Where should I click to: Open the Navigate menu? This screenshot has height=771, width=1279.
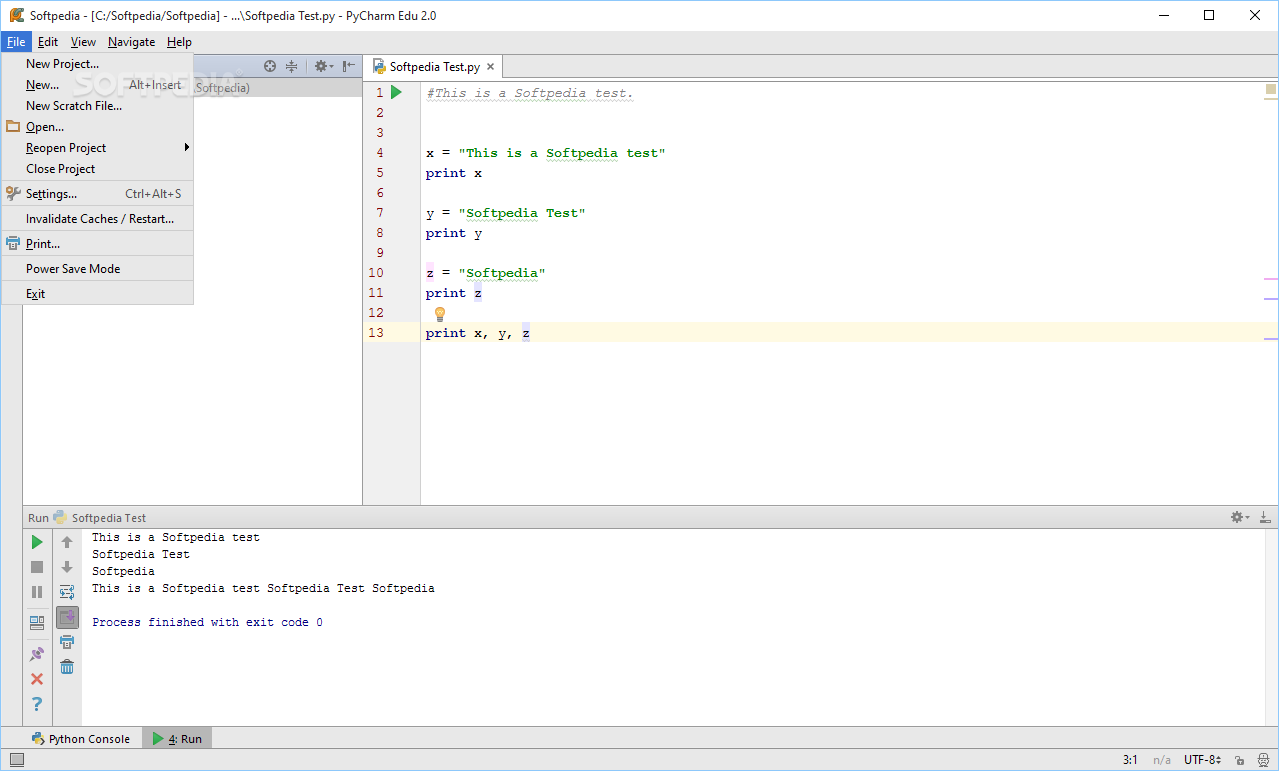click(x=132, y=42)
